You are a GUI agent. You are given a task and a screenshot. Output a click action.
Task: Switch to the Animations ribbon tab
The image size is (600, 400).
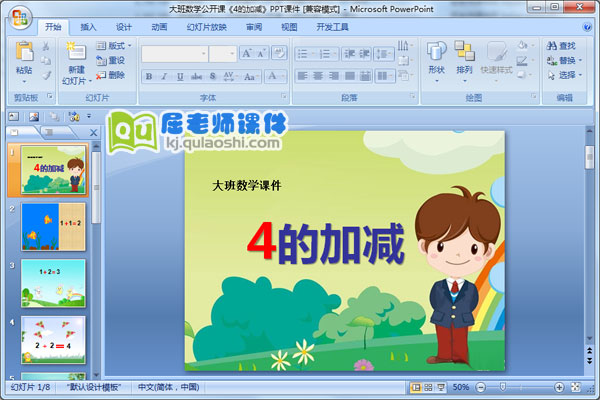[x=159, y=27]
